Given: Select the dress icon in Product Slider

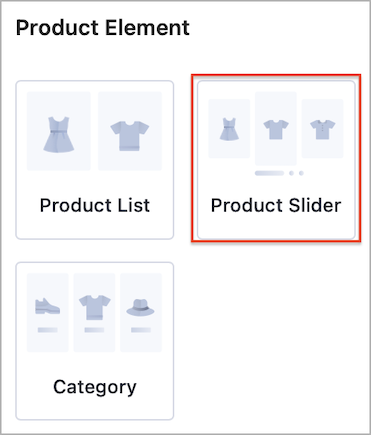Looking at the screenshot, I should coord(229,129).
